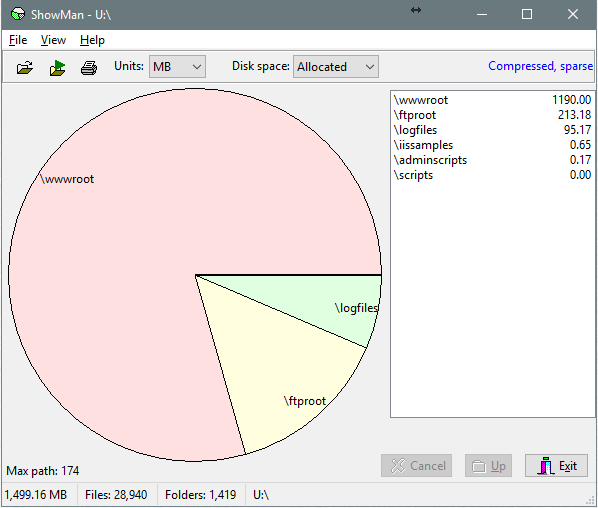This screenshot has height=508, width=598.
Task: Open folder with the yellow folder toolbar icon
Action: click(25, 68)
